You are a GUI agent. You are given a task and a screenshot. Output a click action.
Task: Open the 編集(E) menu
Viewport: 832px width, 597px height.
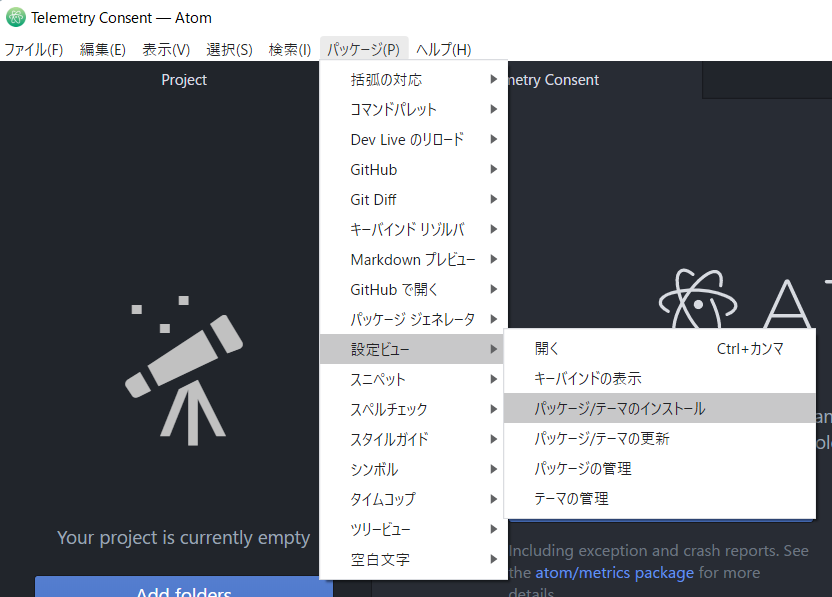click(x=102, y=49)
